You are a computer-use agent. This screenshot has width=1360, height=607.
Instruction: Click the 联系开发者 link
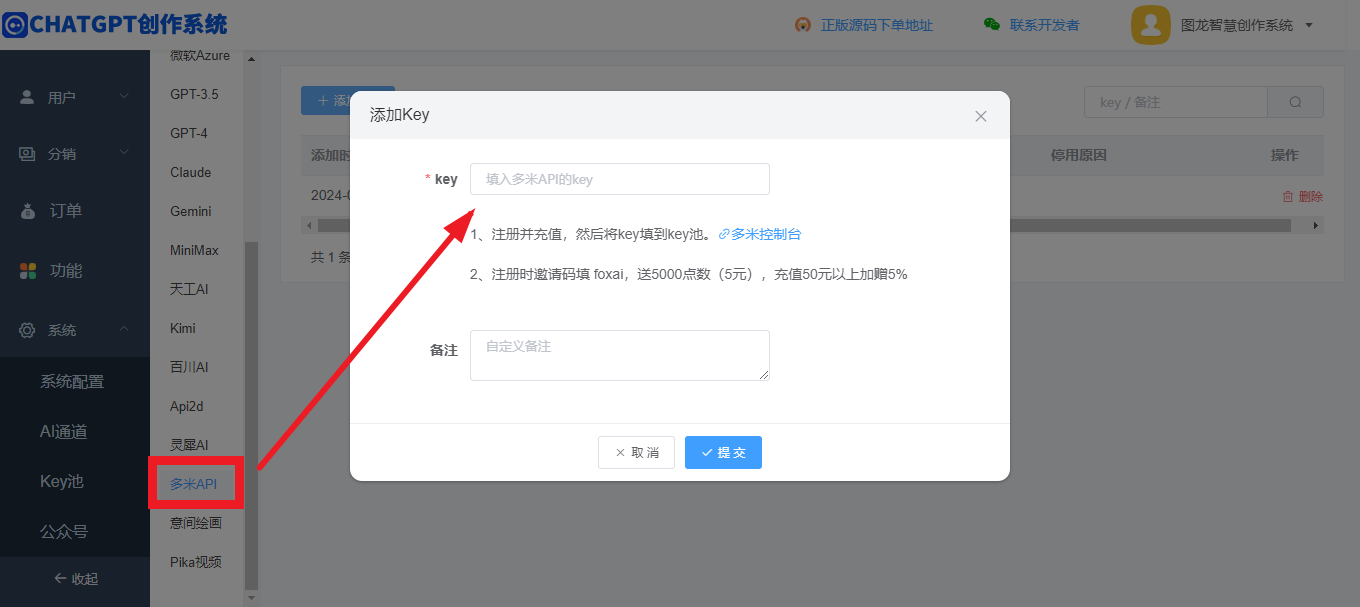[1045, 25]
